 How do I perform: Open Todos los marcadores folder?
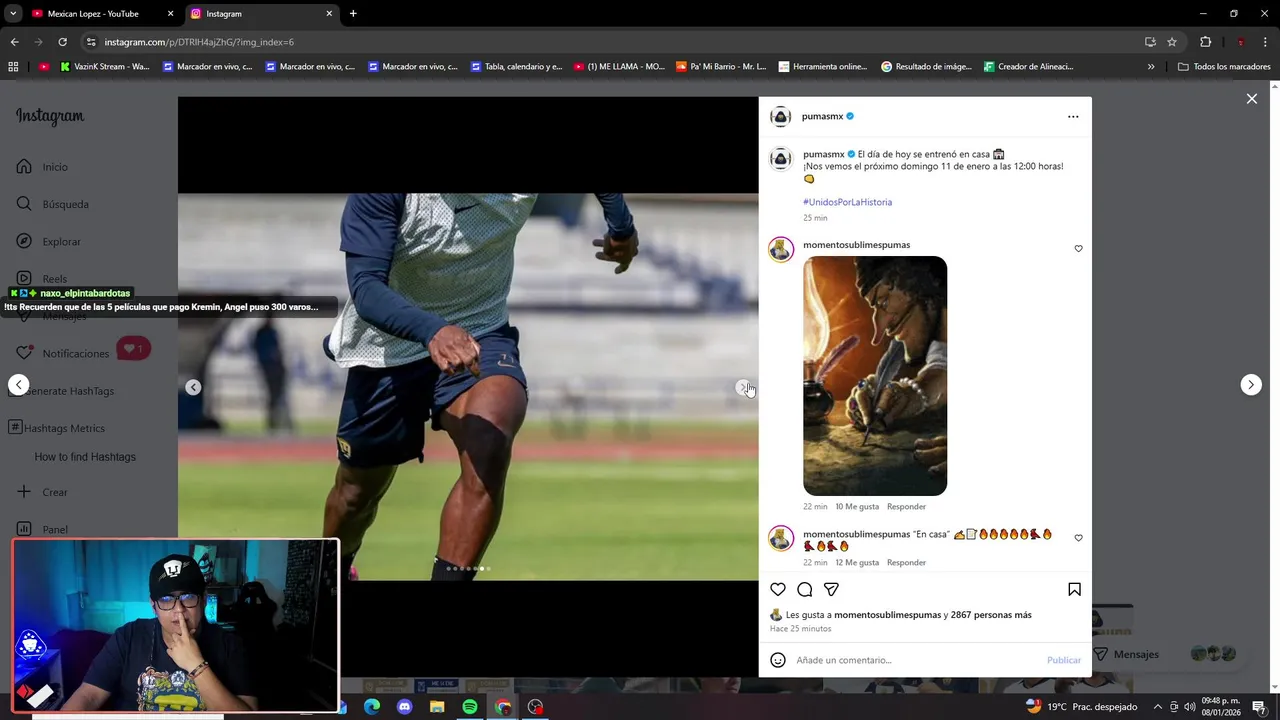pyautogui.click(x=1224, y=67)
